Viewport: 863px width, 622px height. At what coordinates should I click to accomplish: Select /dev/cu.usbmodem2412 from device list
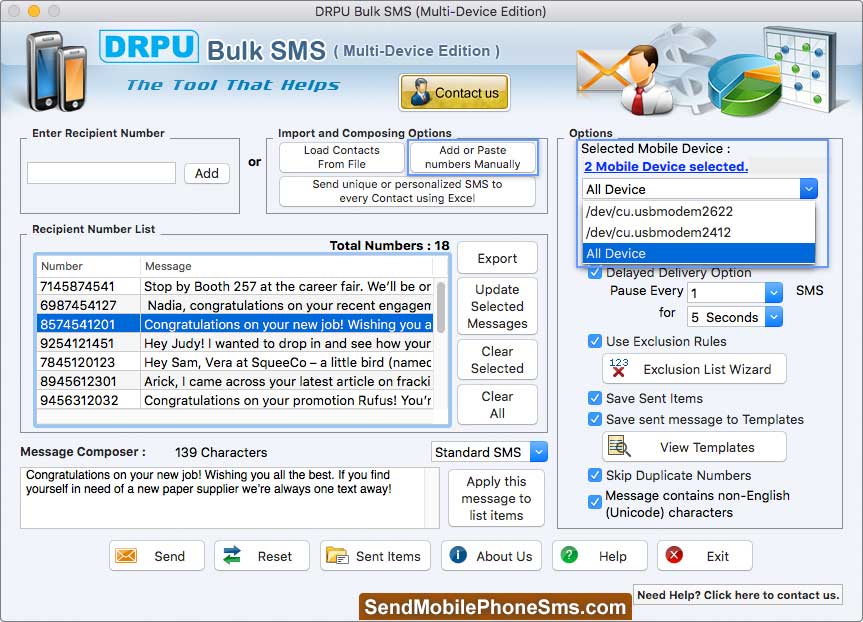(x=698, y=232)
